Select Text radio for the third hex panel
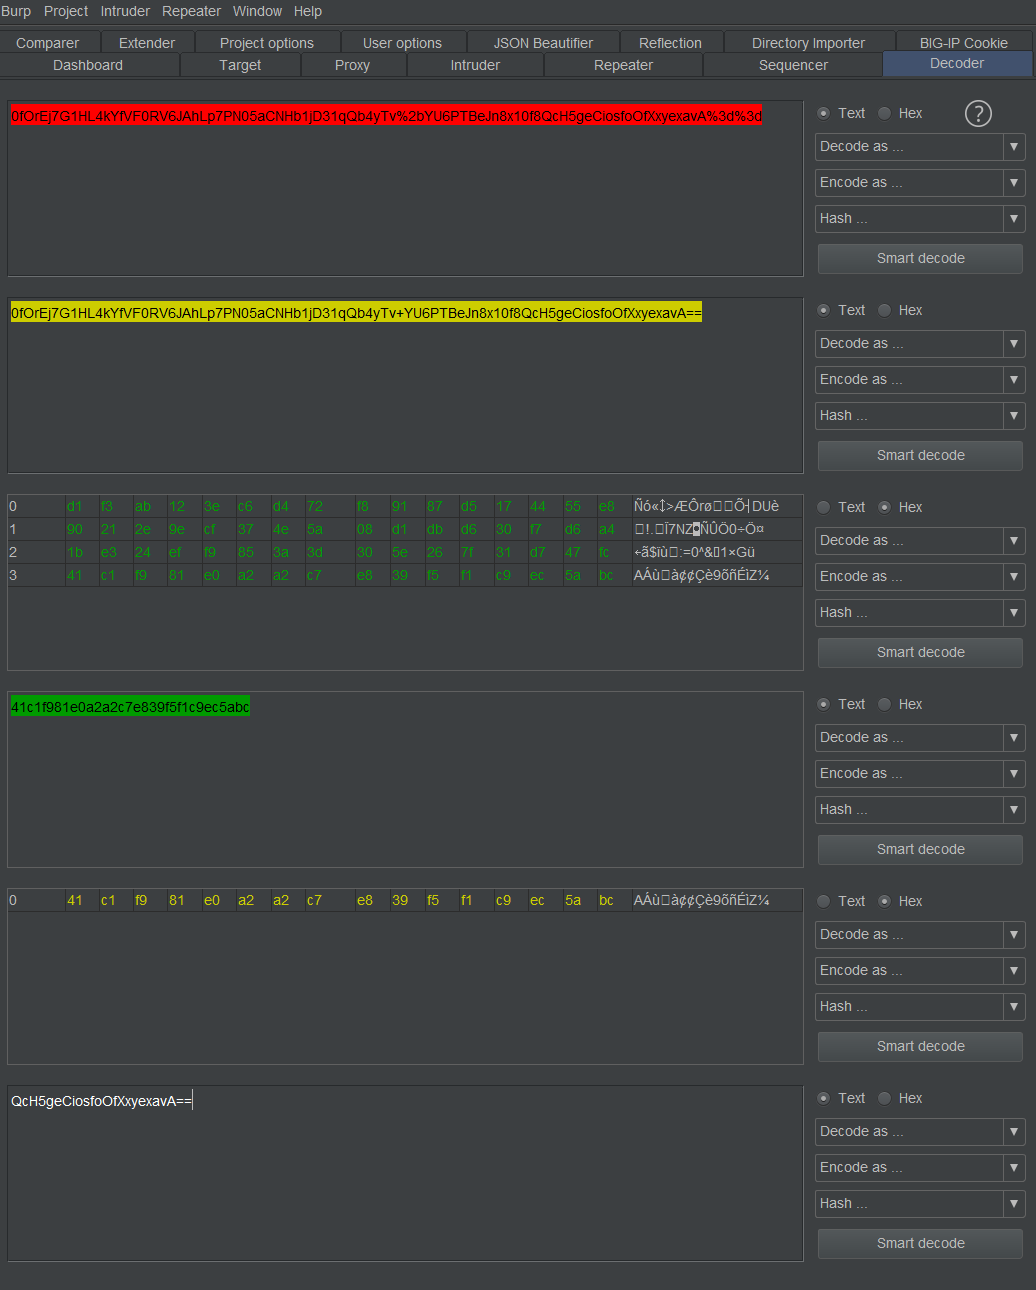 tap(824, 508)
